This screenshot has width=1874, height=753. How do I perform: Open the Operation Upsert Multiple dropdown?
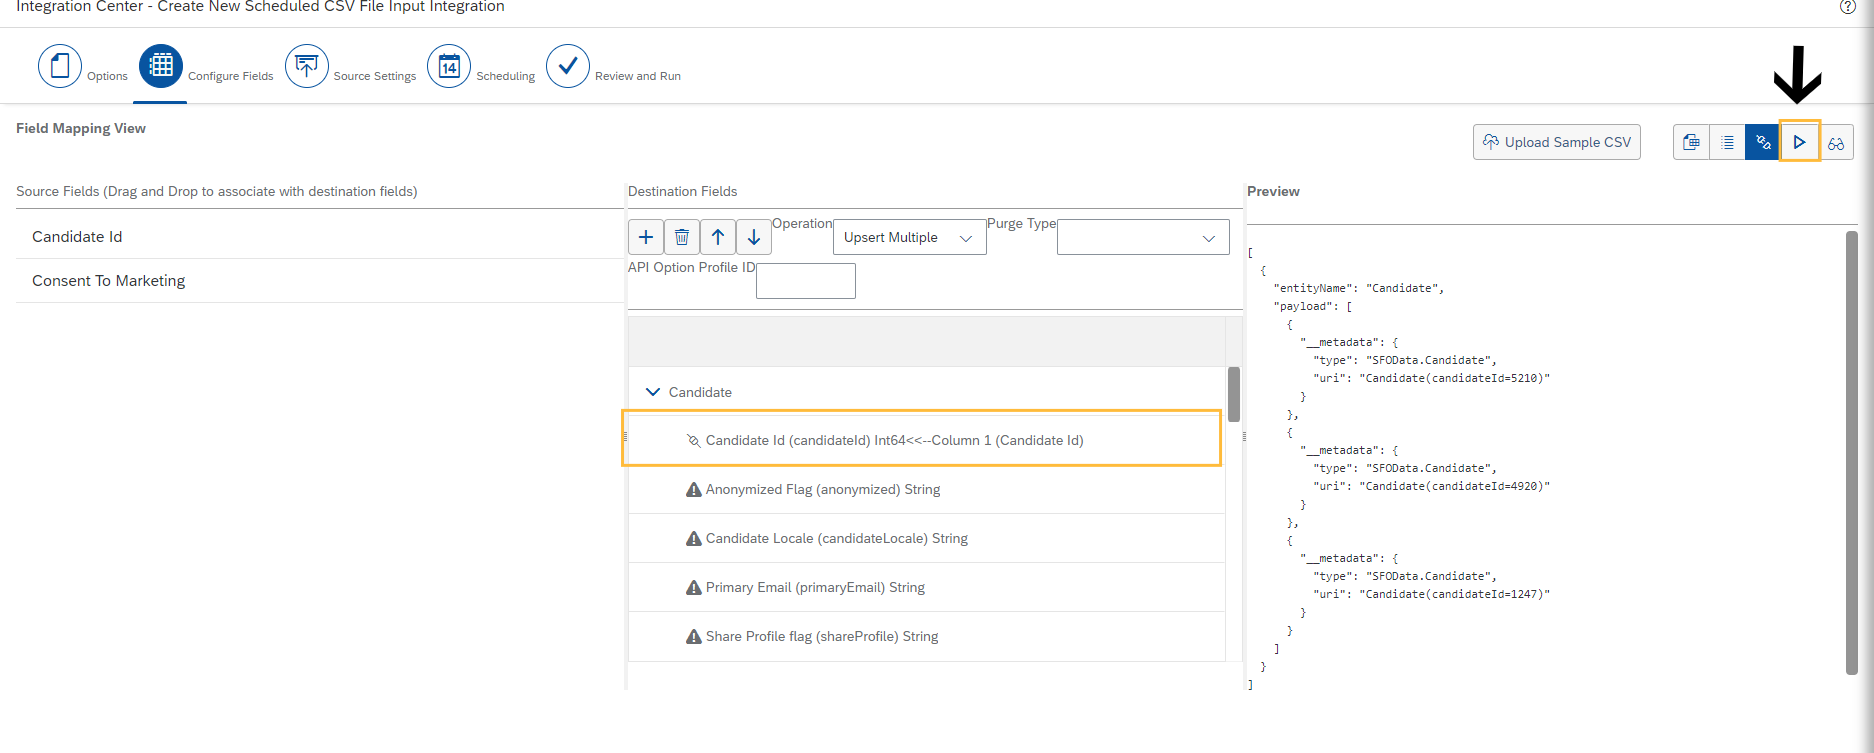pyautogui.click(x=910, y=237)
